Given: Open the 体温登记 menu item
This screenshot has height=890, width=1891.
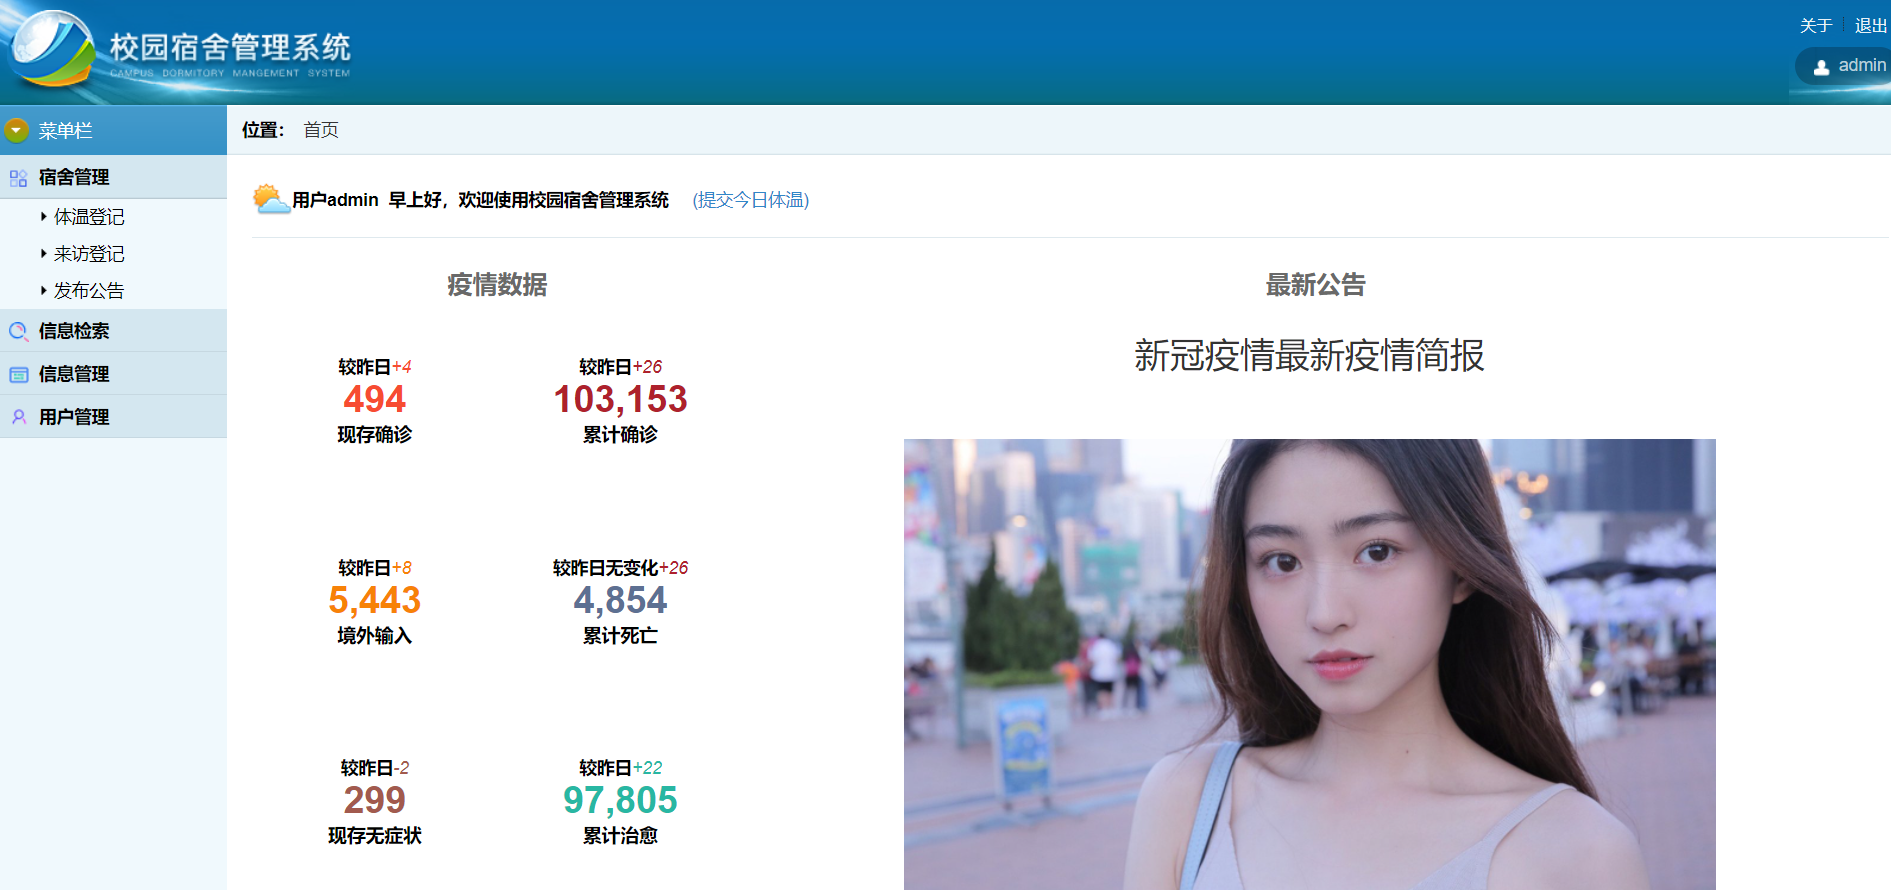Looking at the screenshot, I should click(x=89, y=217).
